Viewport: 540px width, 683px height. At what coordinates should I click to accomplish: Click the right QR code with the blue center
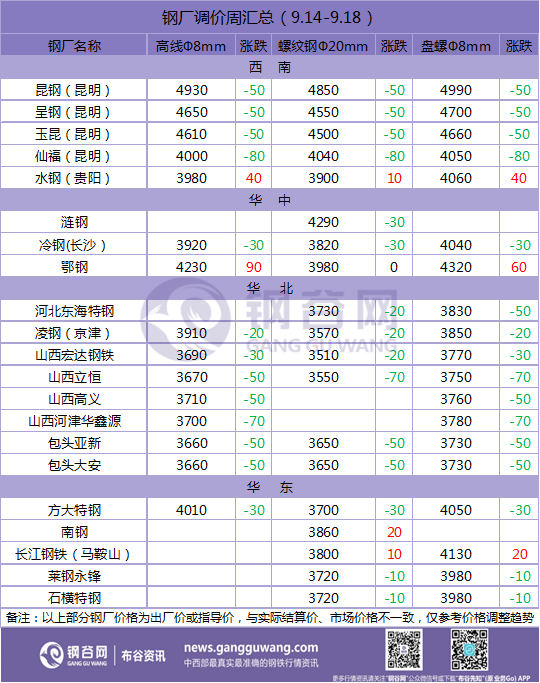(x=469, y=650)
